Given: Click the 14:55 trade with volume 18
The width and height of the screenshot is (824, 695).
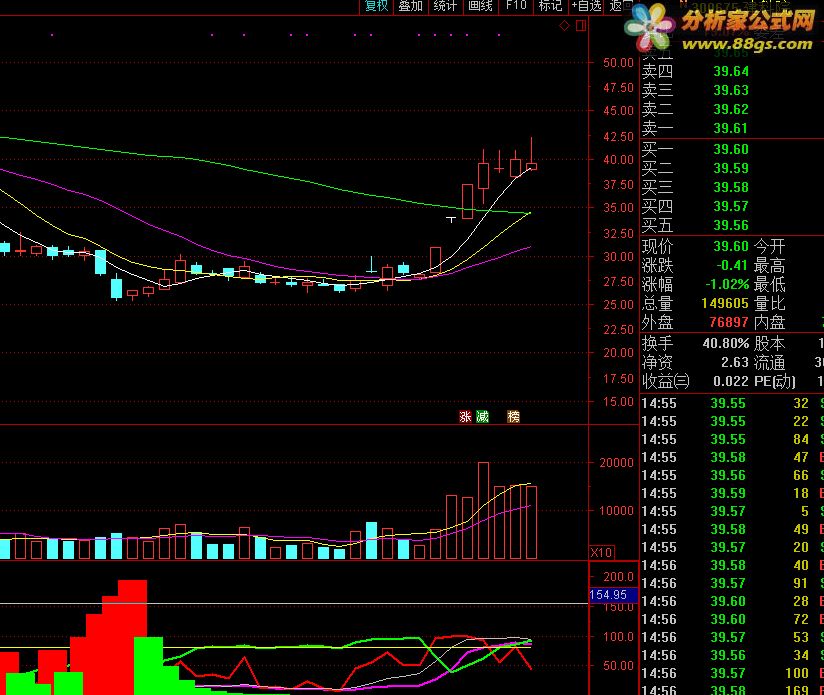Looking at the screenshot, I should point(732,493).
